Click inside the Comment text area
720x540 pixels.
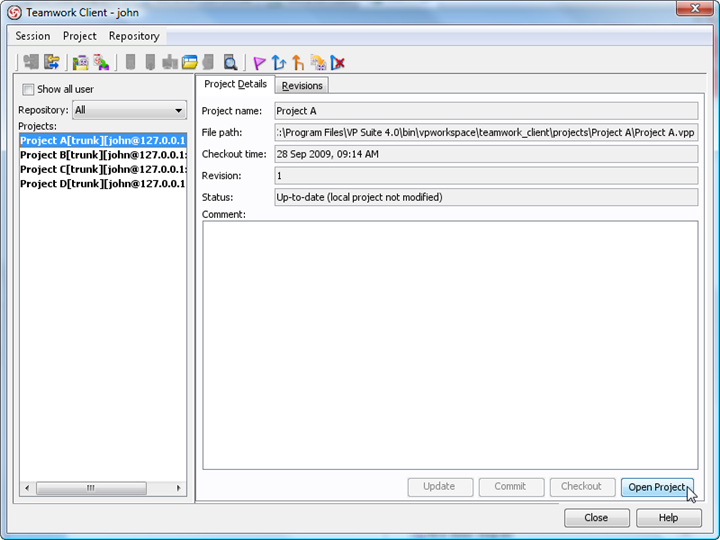click(450, 345)
